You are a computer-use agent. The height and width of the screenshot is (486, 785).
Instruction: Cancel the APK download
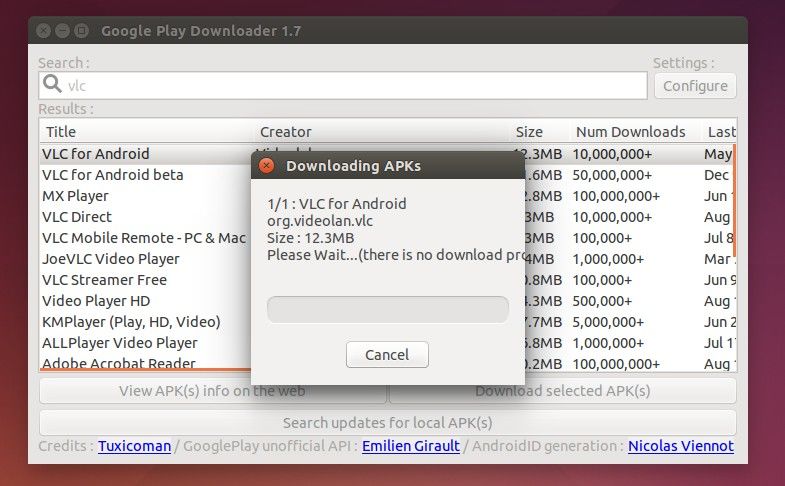click(387, 354)
